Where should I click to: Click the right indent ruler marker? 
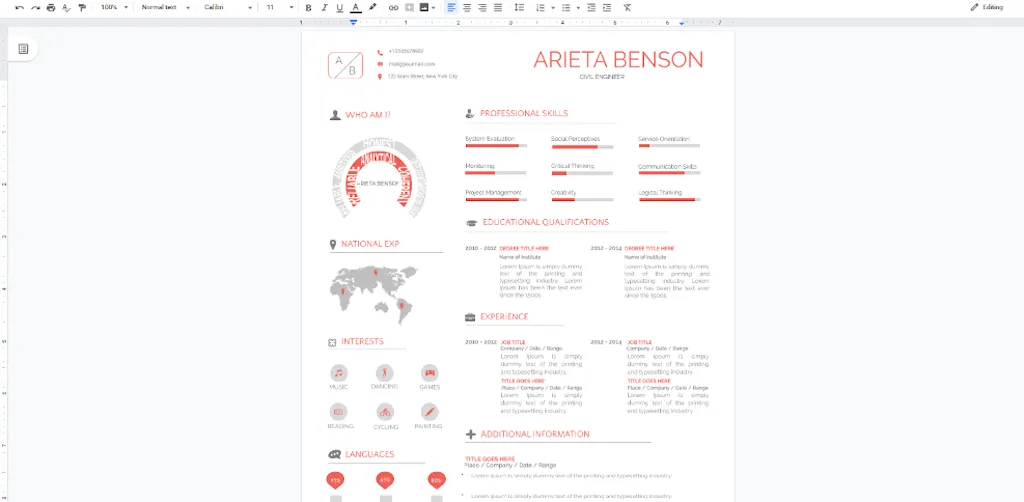[682, 23]
